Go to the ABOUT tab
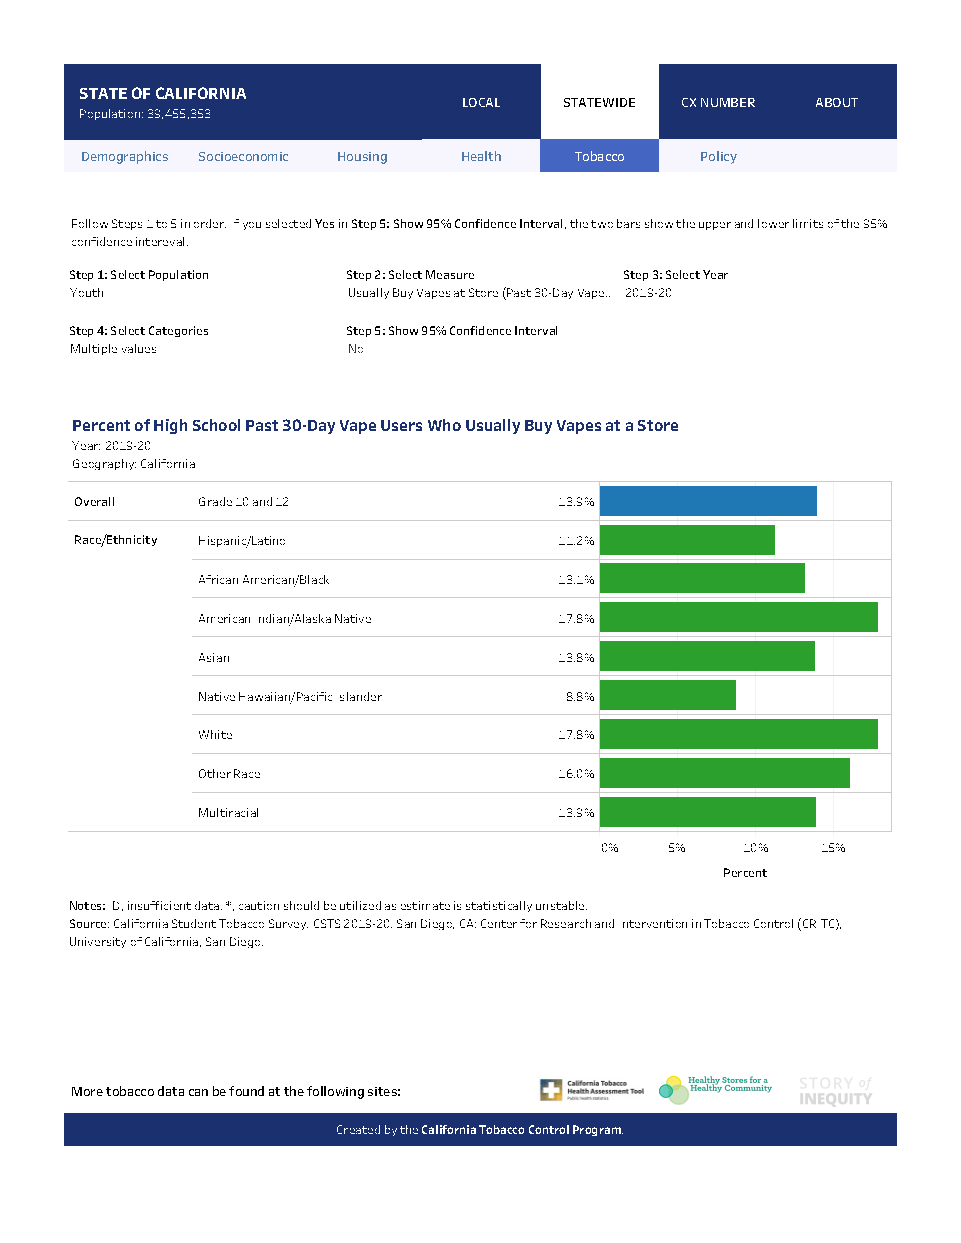 (837, 102)
